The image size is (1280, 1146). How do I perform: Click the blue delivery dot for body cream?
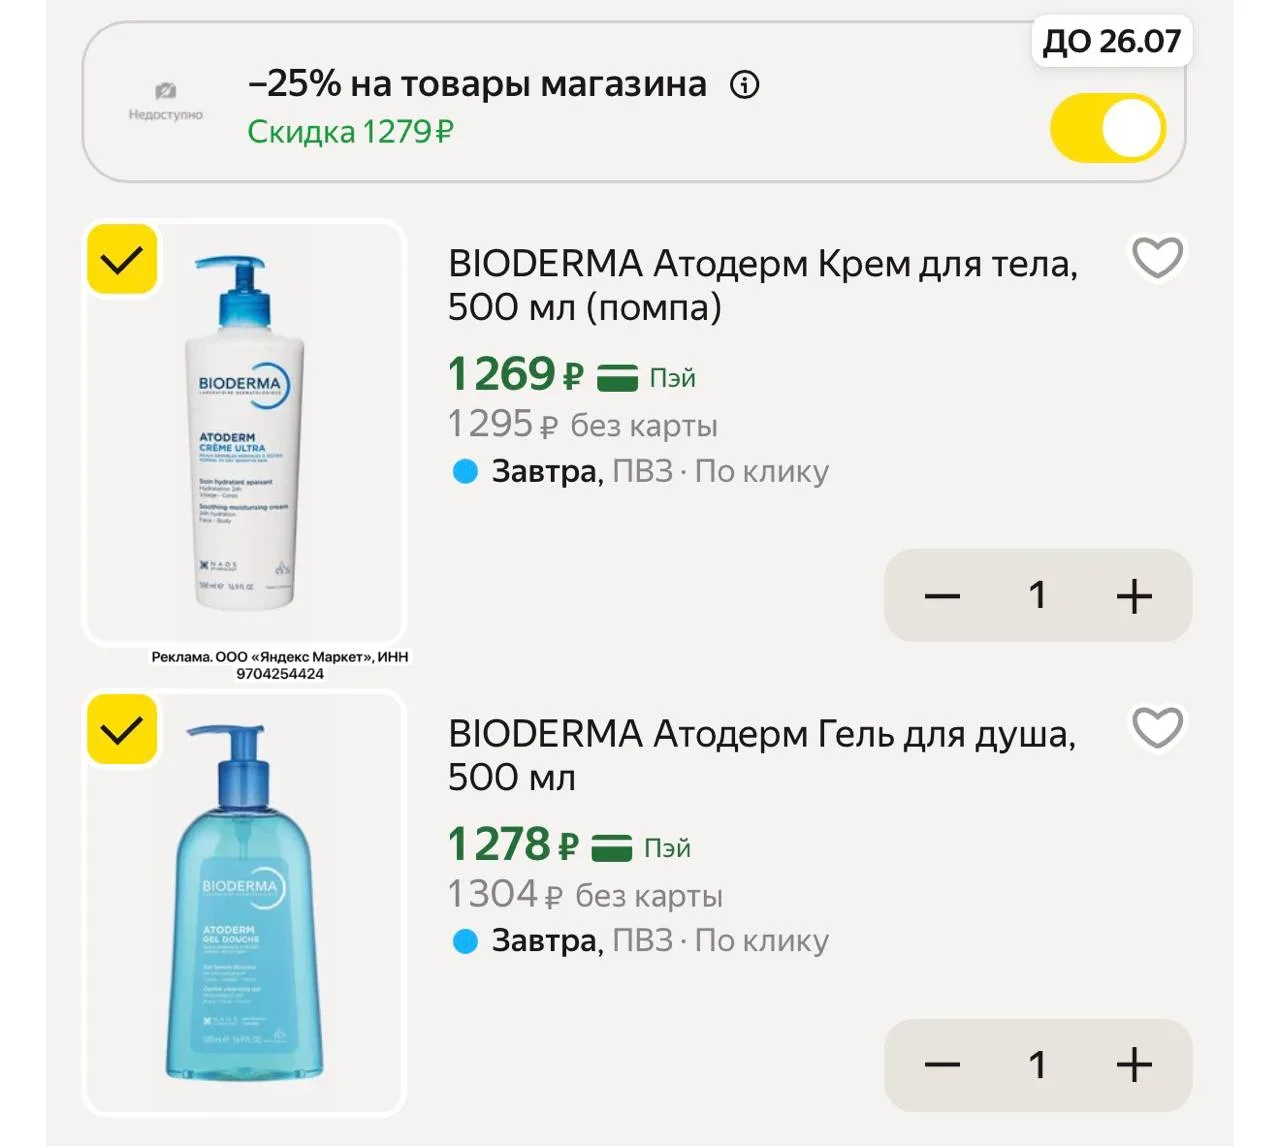click(465, 471)
